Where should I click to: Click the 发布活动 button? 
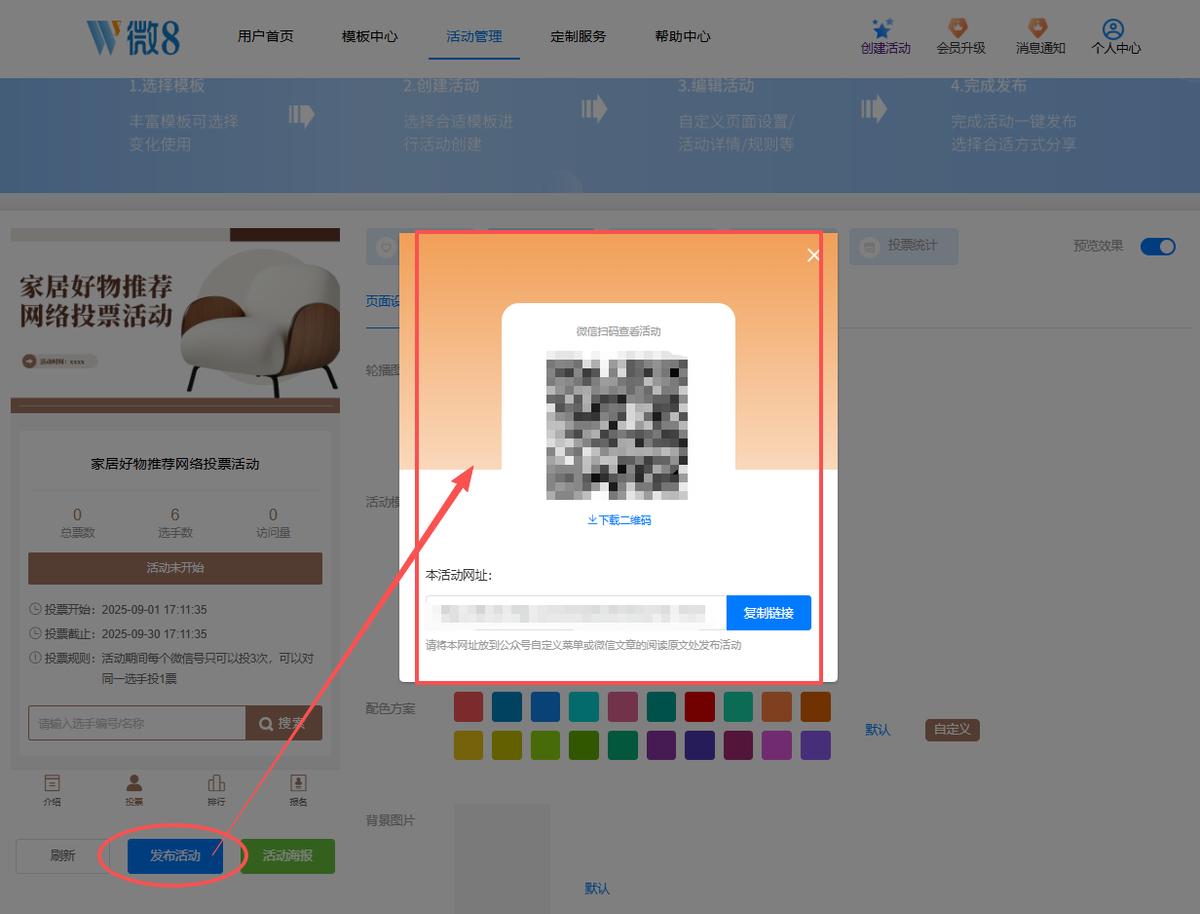(175, 856)
